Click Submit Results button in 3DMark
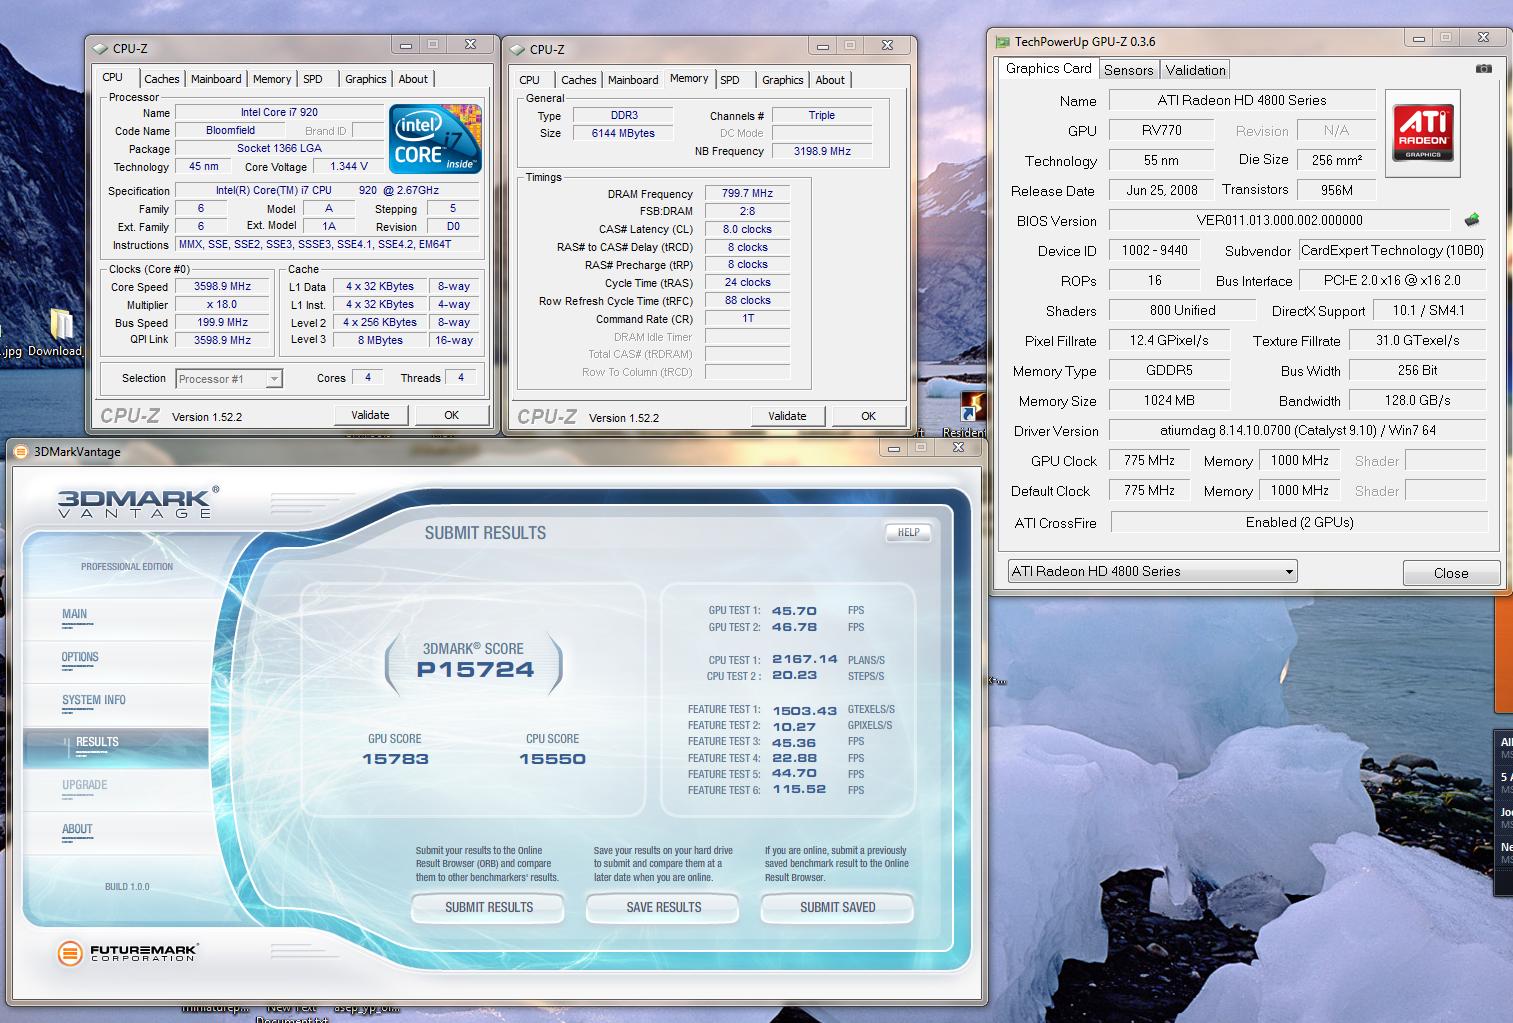This screenshot has width=1513, height=1023. pos(489,907)
